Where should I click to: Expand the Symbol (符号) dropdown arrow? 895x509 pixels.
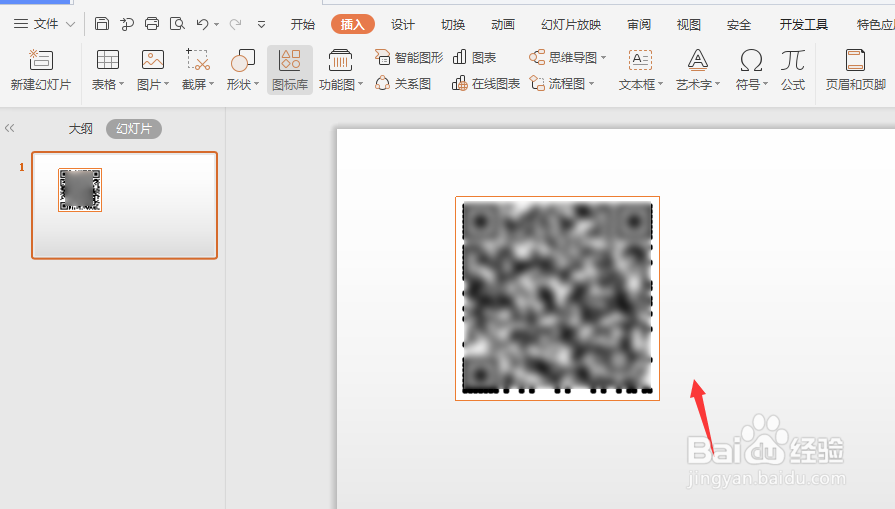tap(765, 84)
